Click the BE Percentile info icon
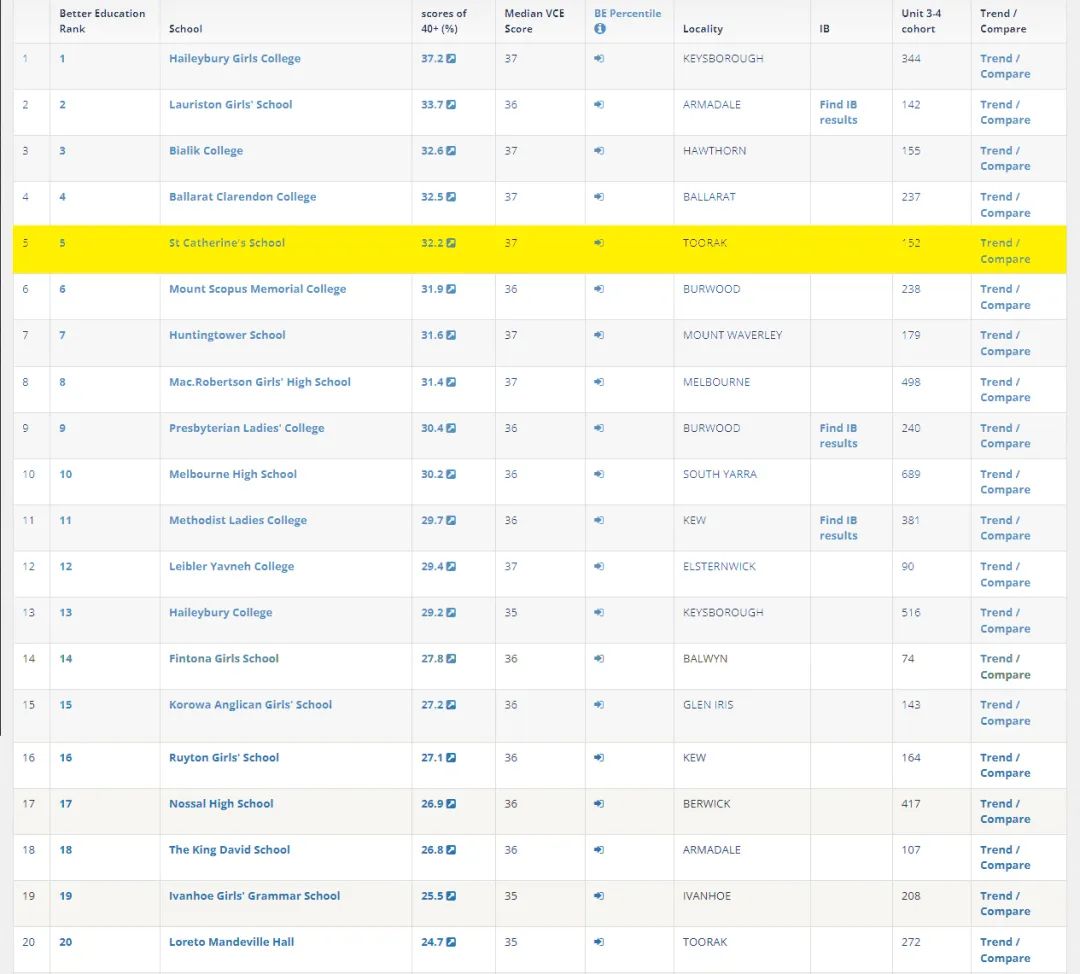Image resolution: width=1080 pixels, height=974 pixels. (599, 29)
